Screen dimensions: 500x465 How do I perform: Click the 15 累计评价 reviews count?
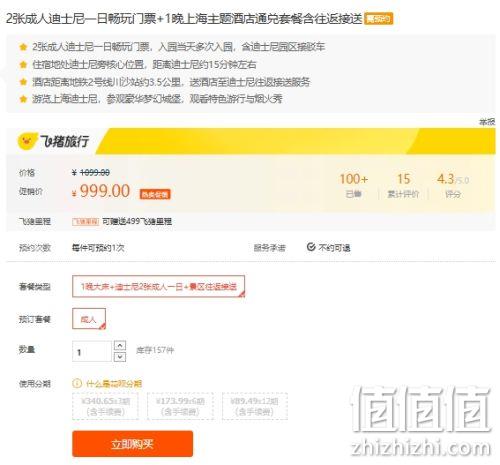coord(403,185)
